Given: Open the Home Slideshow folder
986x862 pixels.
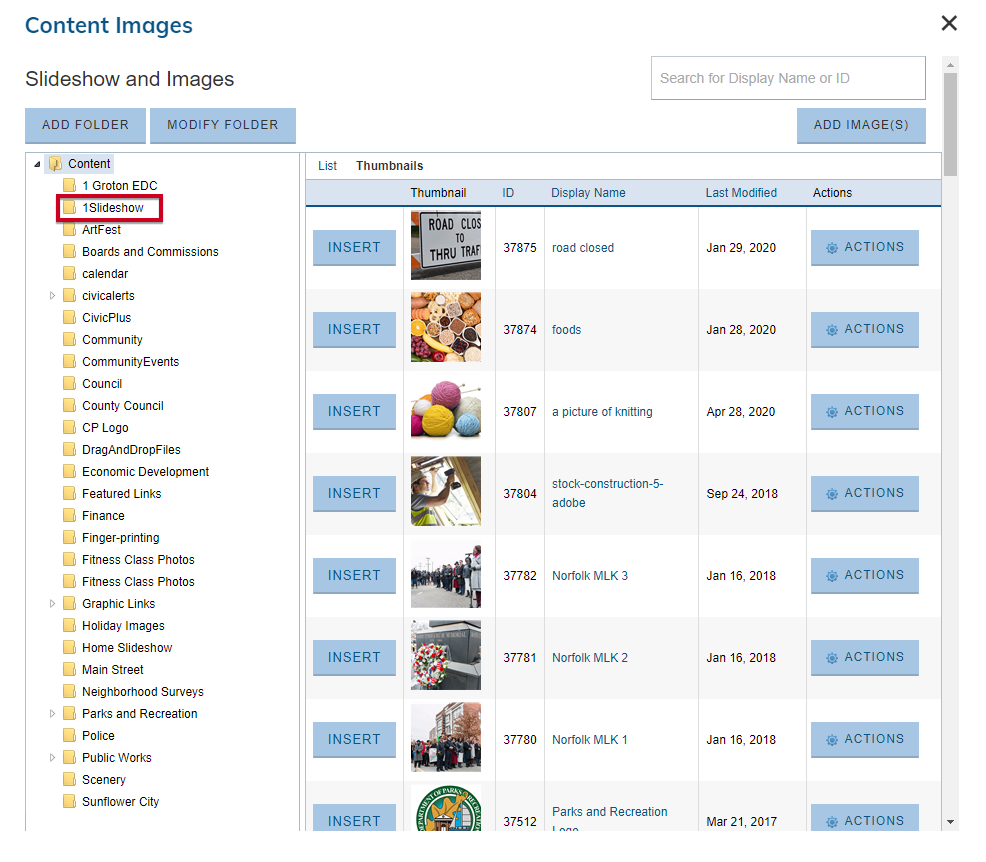Looking at the screenshot, I should click(127, 648).
